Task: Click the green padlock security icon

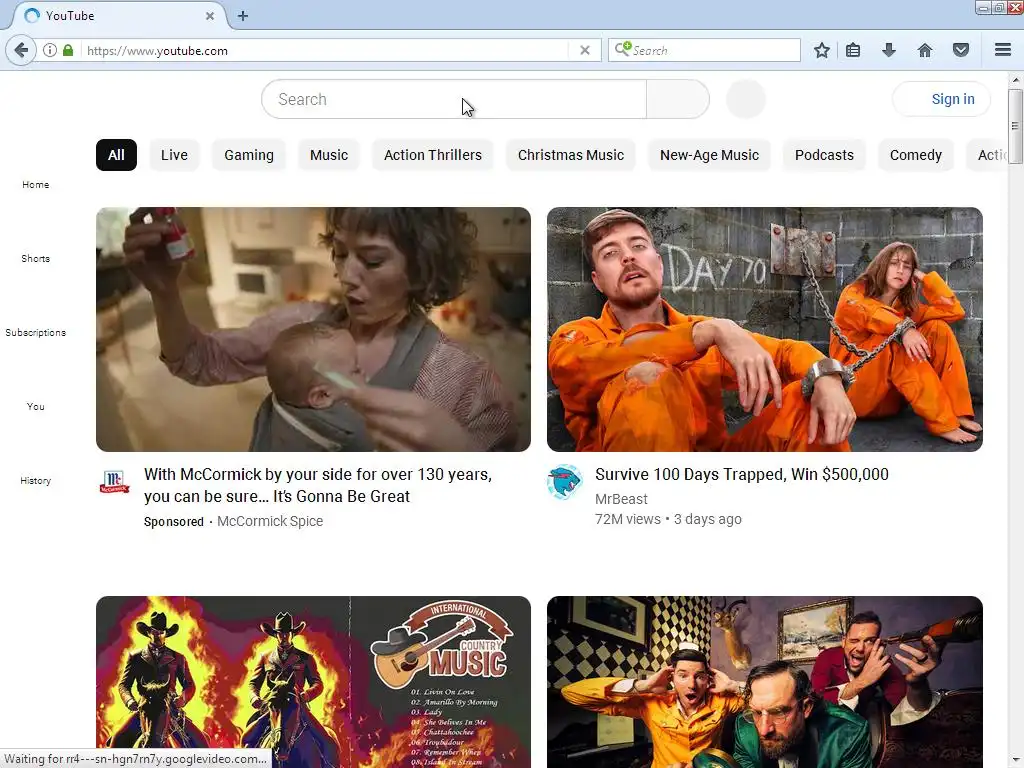Action: (x=67, y=50)
